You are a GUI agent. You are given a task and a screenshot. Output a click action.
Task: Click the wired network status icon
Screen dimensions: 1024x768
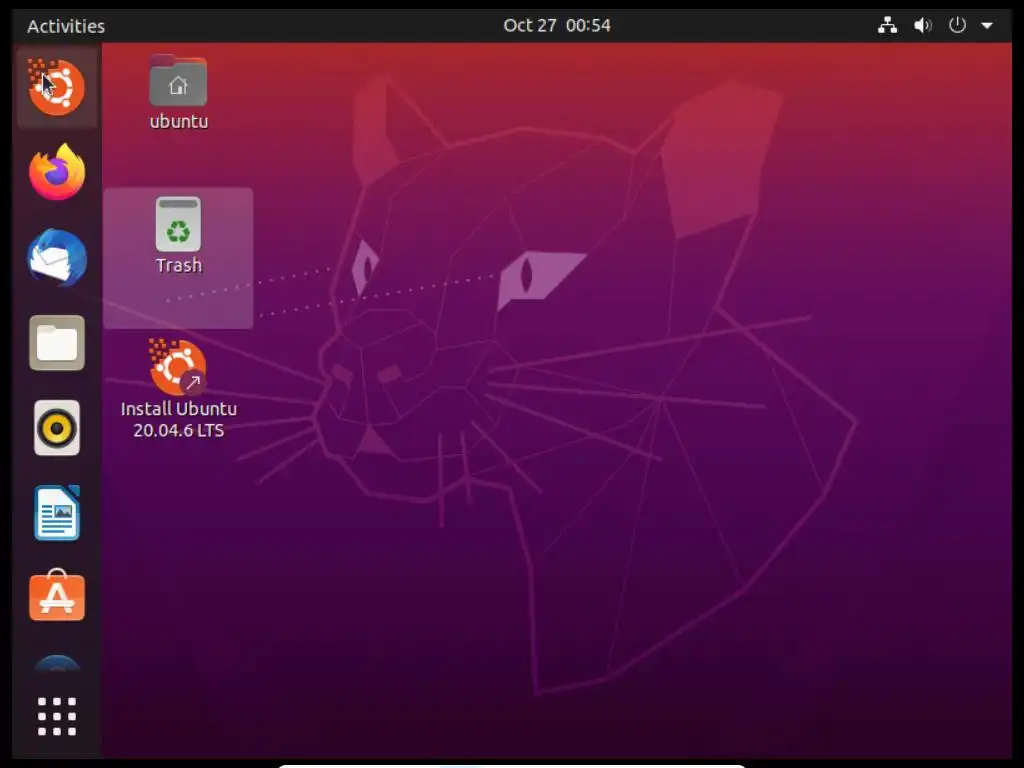point(887,25)
